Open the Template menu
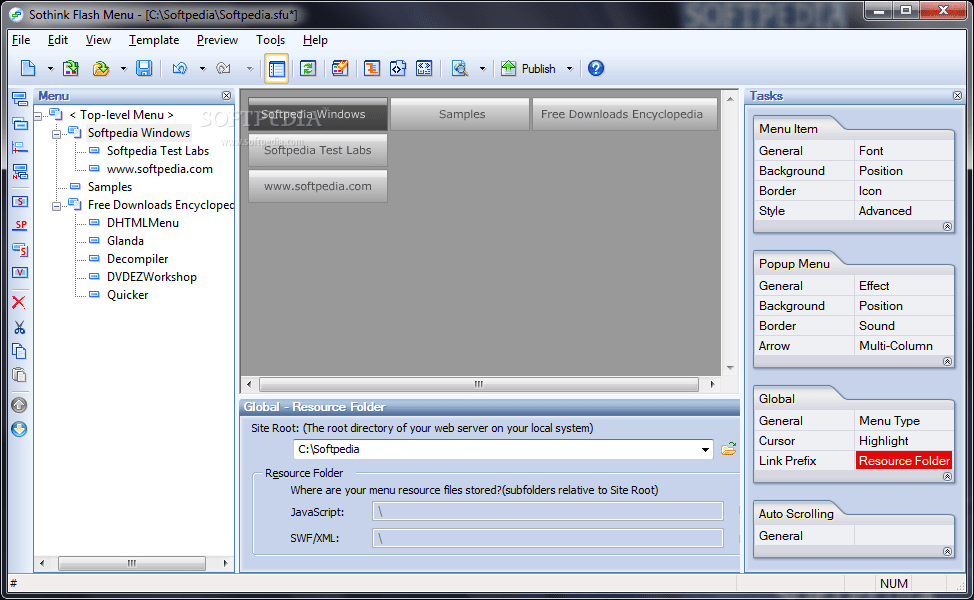 click(154, 40)
